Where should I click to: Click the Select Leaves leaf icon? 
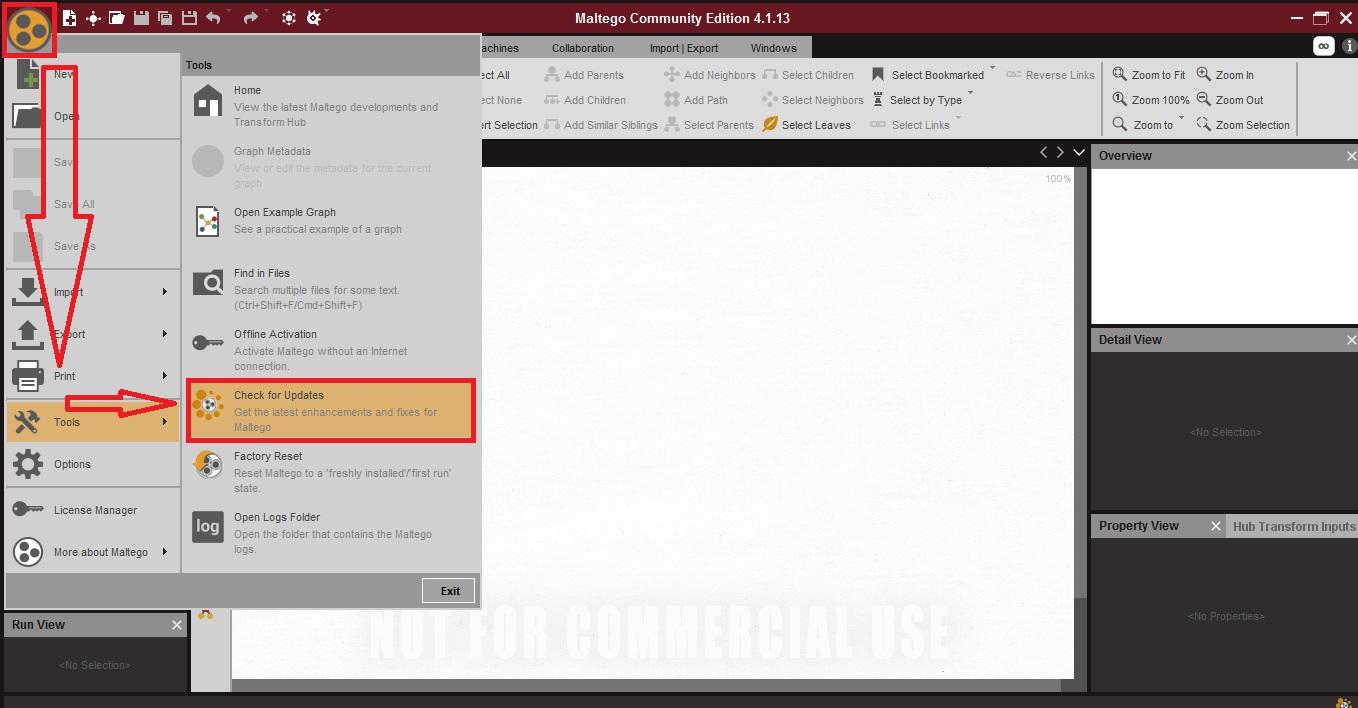click(770, 125)
